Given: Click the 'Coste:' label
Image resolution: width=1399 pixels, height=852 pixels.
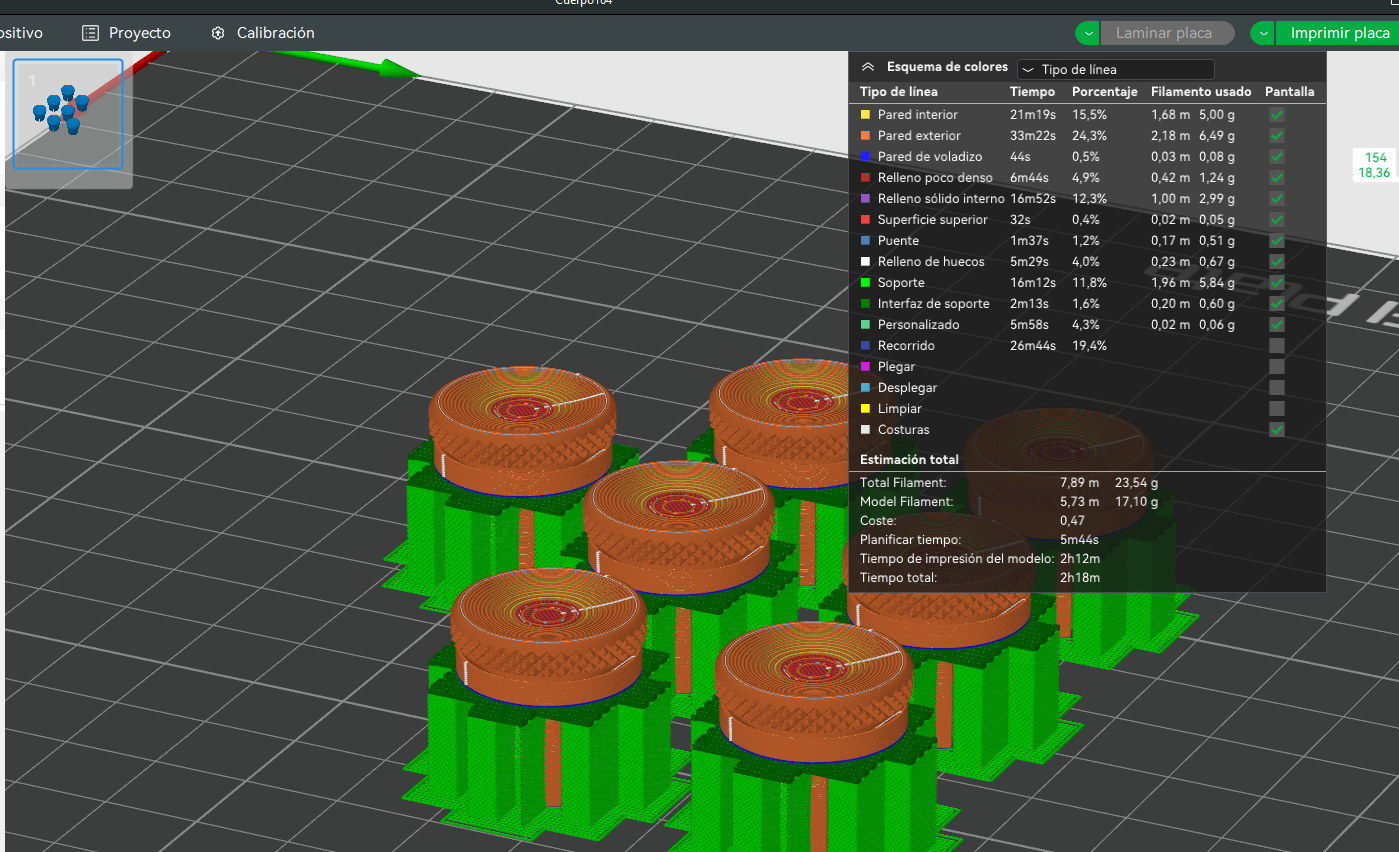Looking at the screenshot, I should click(x=878, y=521).
